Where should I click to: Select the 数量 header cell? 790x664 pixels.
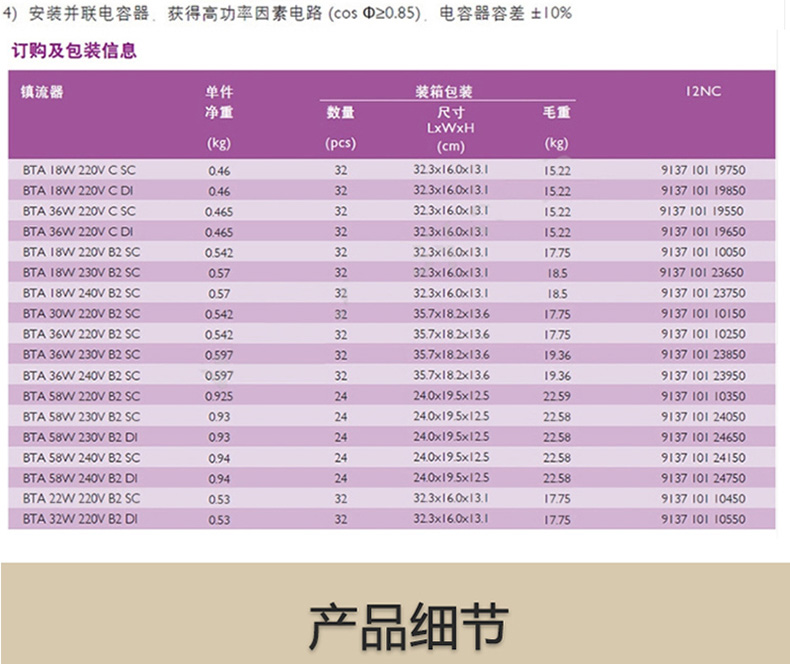[x=341, y=113]
